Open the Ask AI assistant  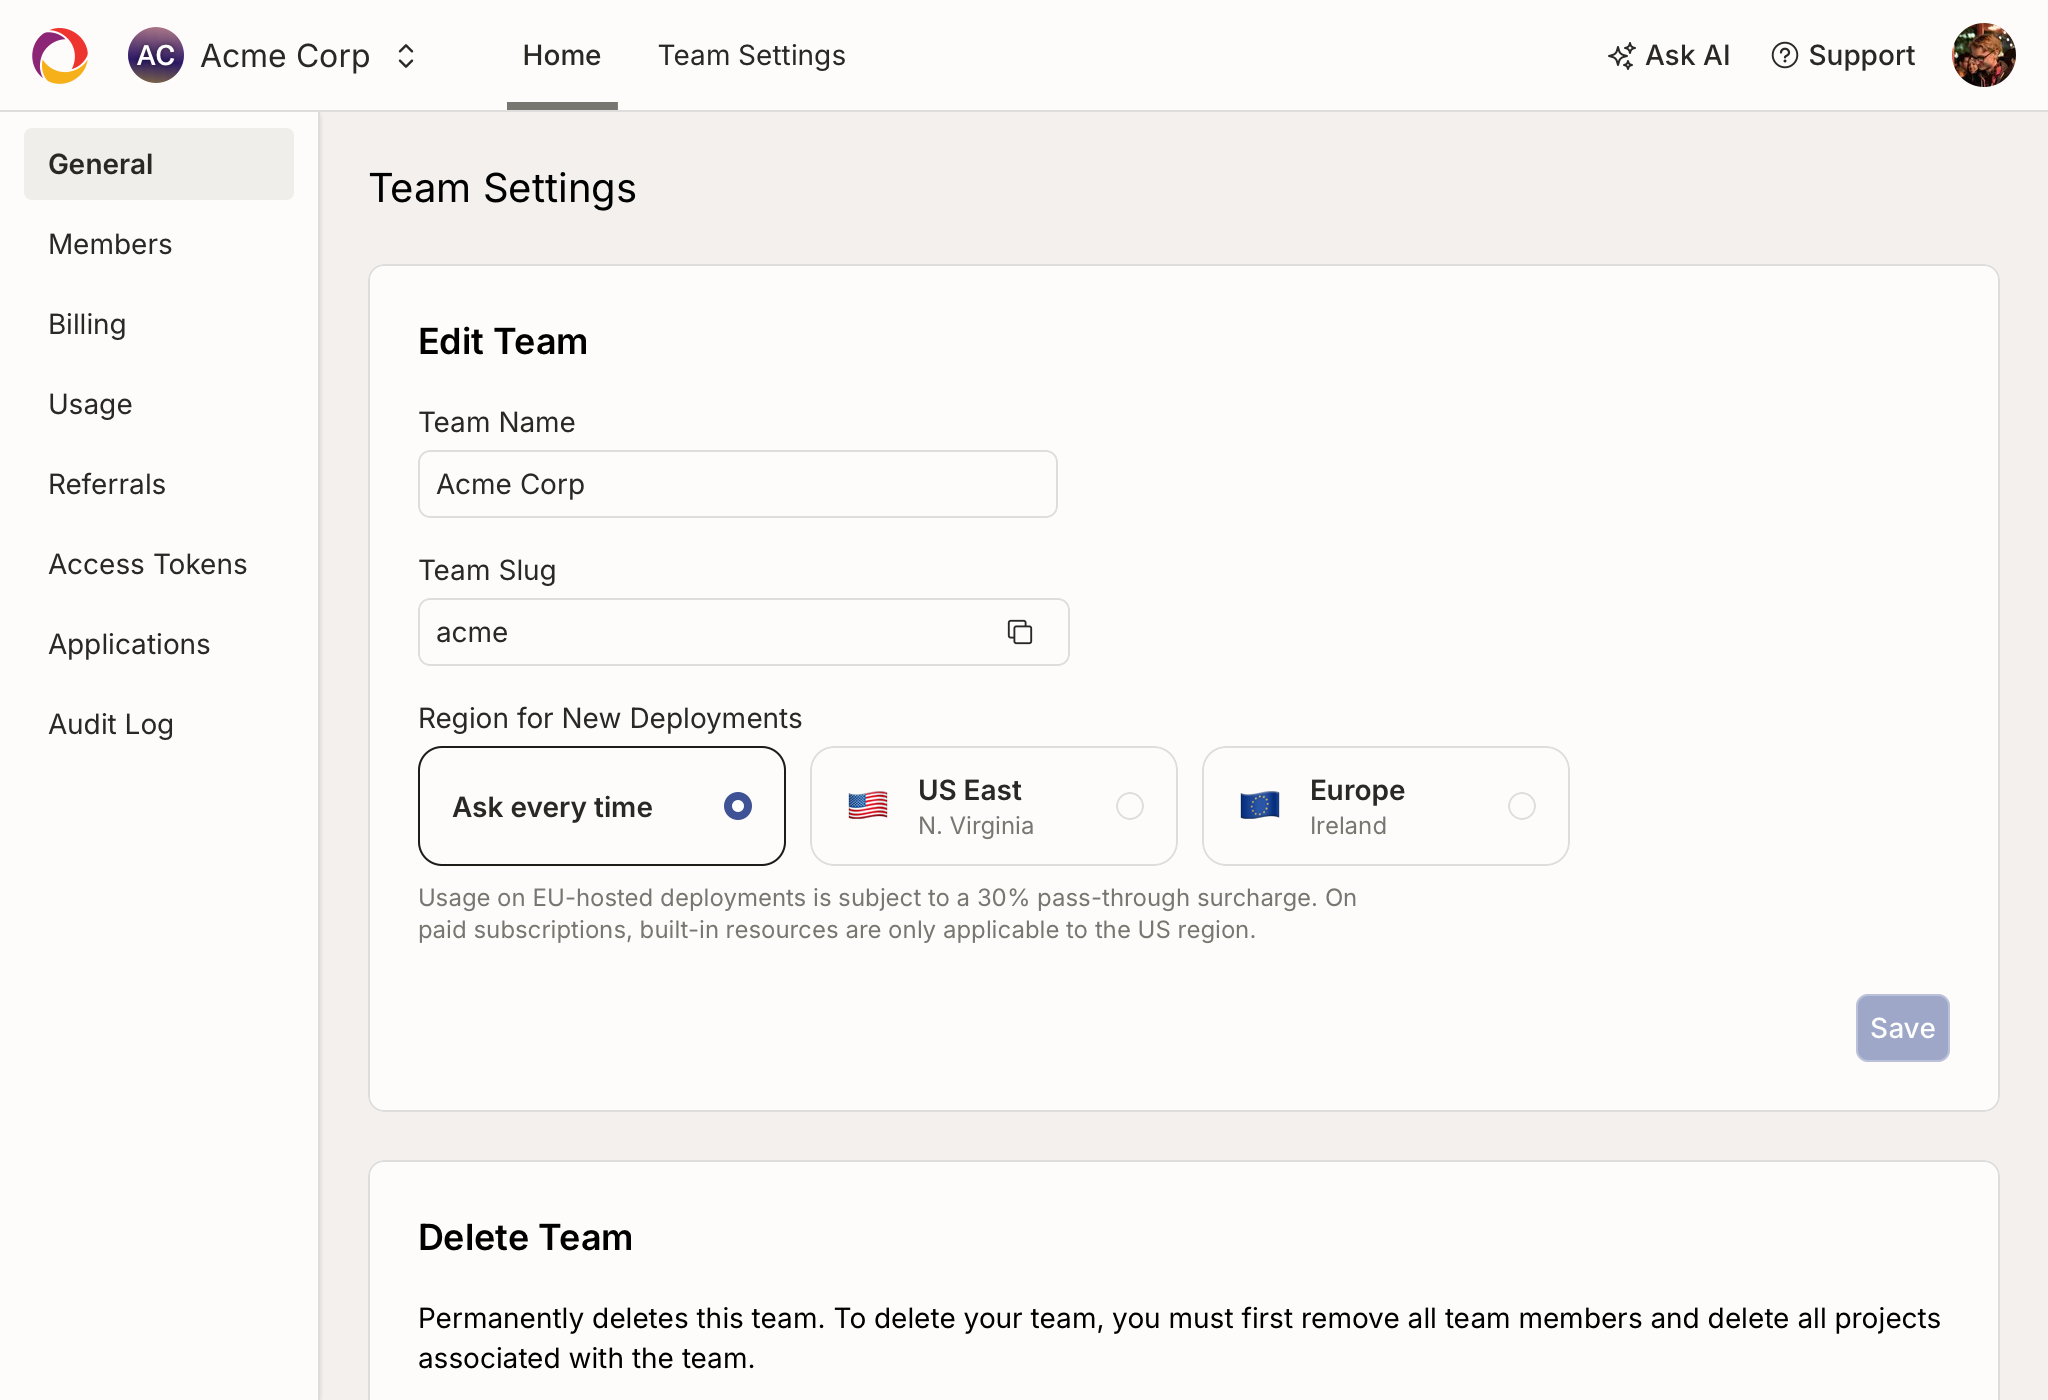[1668, 55]
